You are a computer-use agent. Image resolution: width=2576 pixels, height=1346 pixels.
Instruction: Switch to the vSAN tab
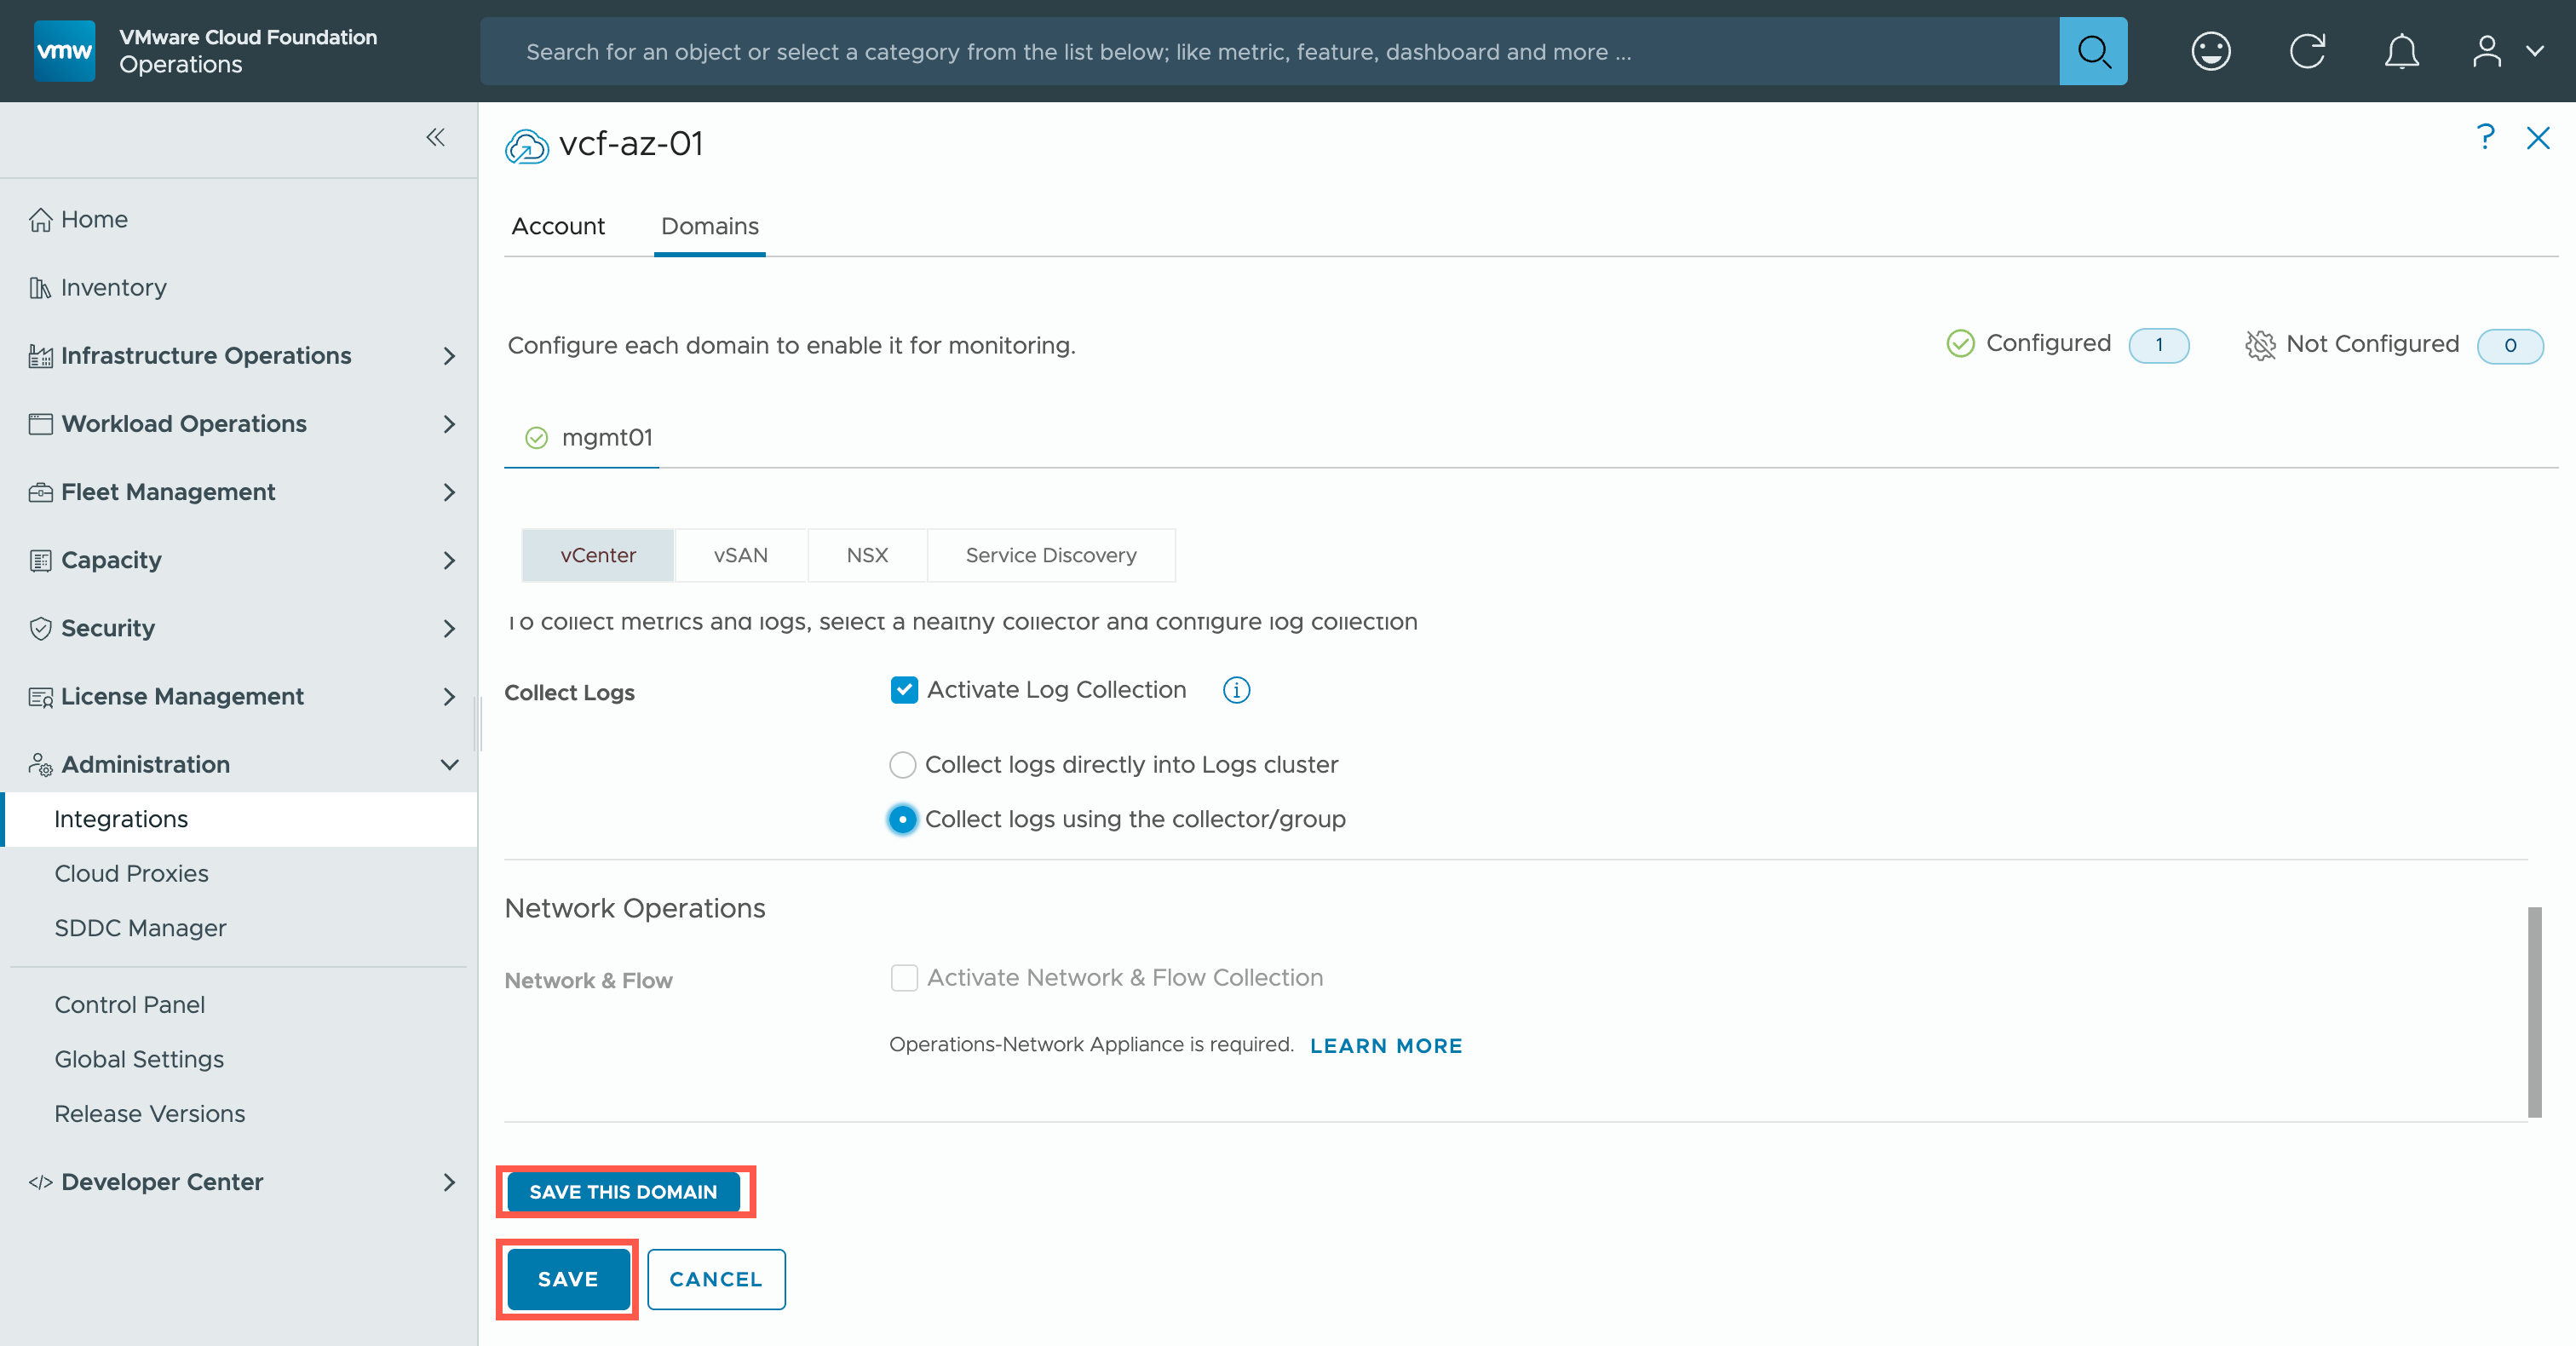(740, 555)
